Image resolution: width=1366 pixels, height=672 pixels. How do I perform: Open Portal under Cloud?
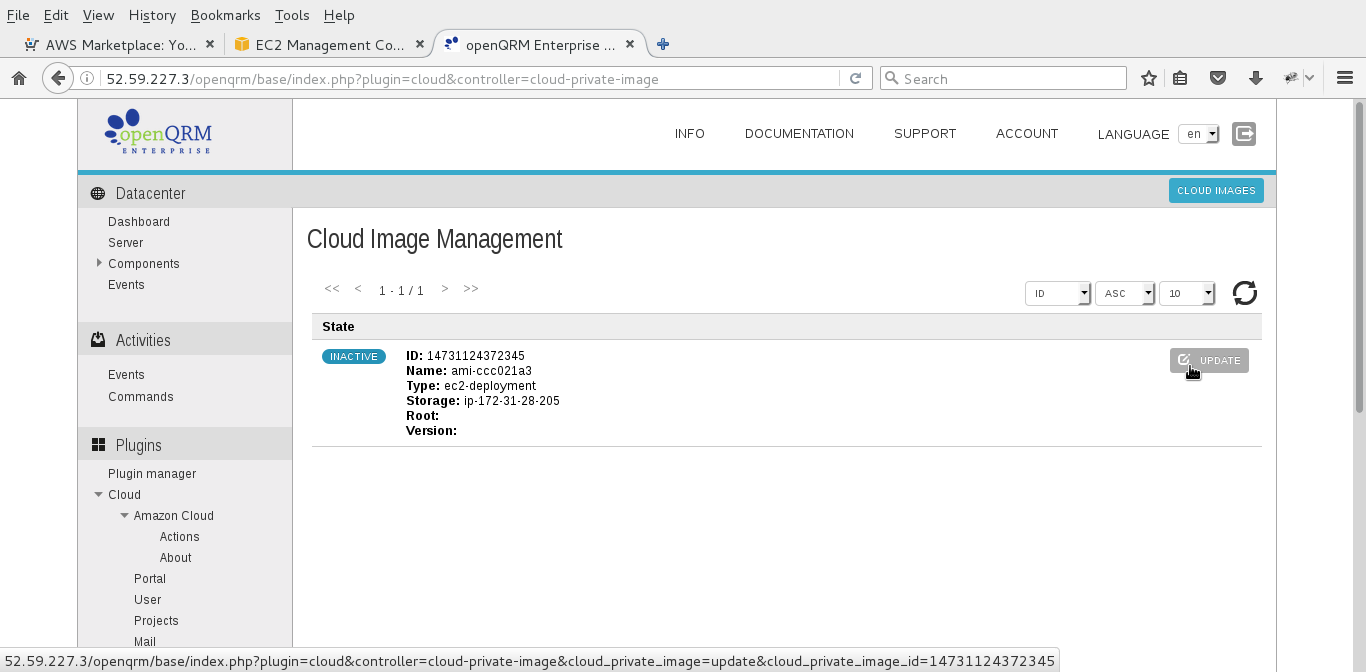[150, 578]
